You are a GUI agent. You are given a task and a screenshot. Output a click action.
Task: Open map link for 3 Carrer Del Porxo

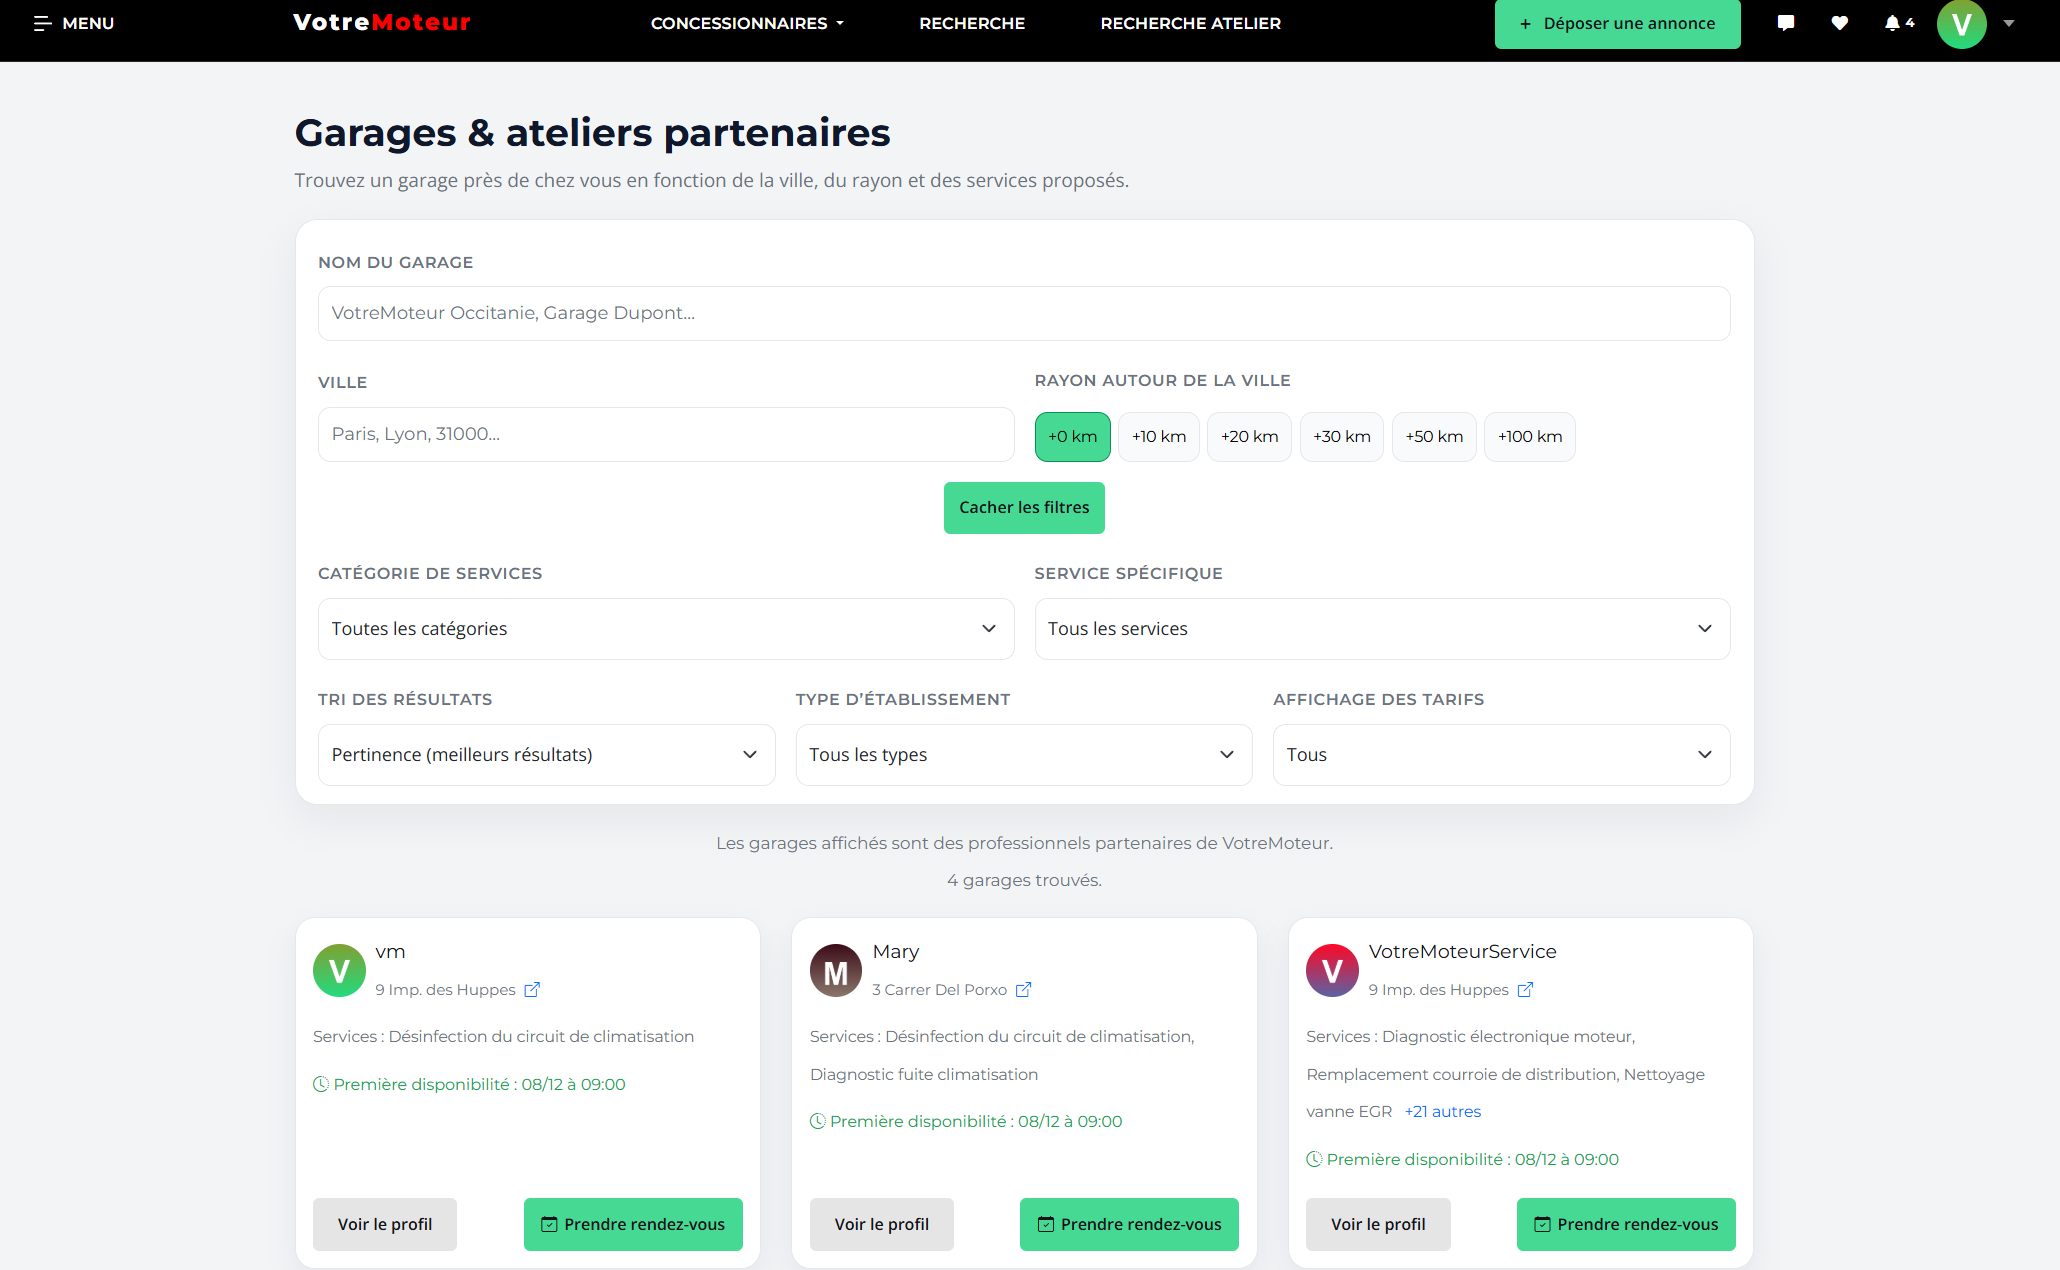1023,989
